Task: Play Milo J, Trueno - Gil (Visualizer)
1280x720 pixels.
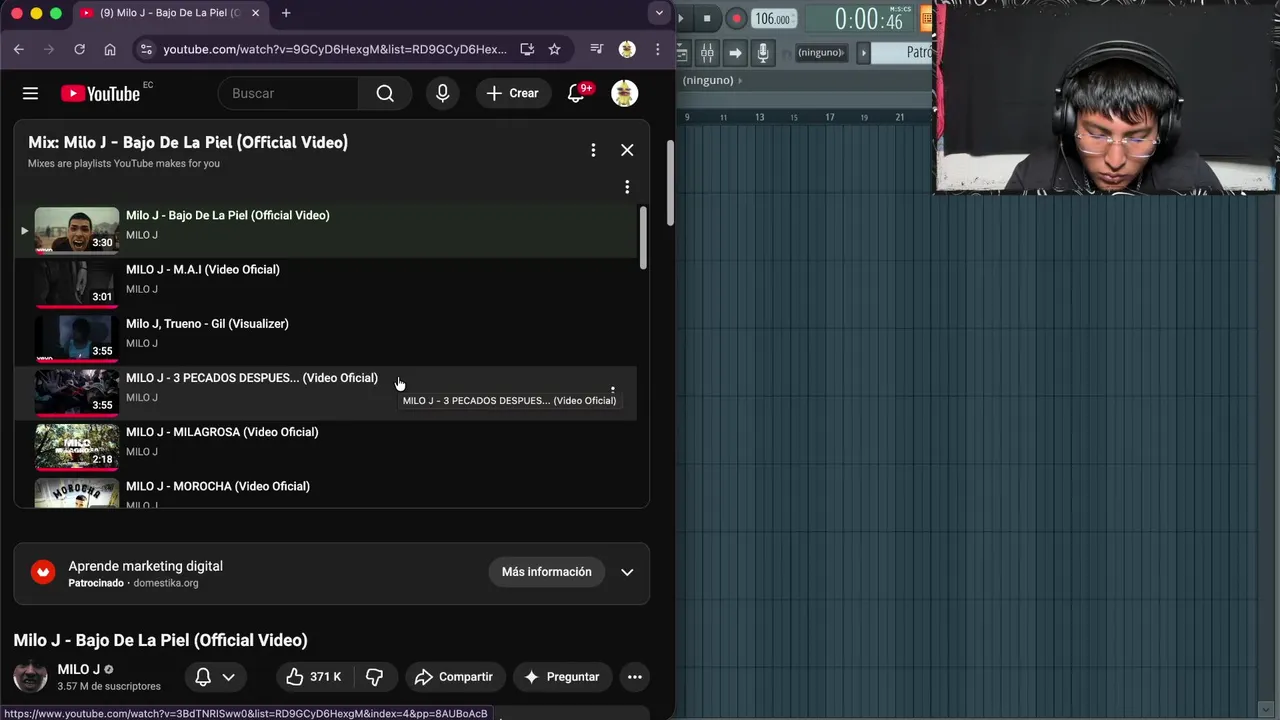Action: pyautogui.click(x=207, y=324)
